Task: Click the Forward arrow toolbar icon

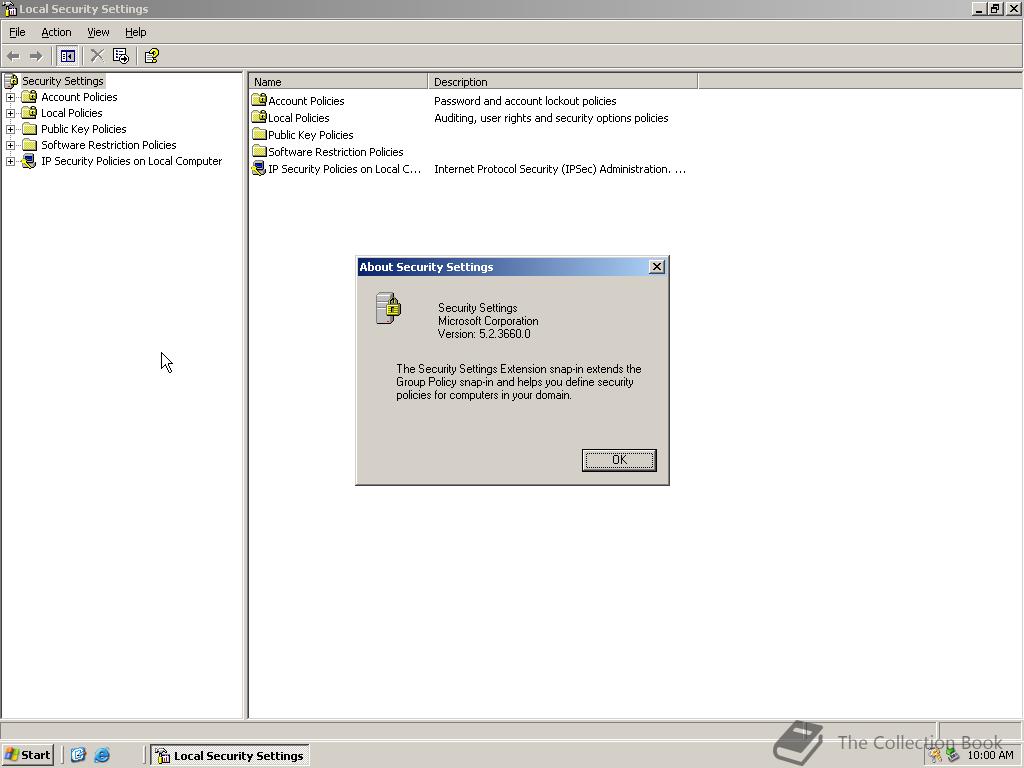Action: pyautogui.click(x=36, y=56)
